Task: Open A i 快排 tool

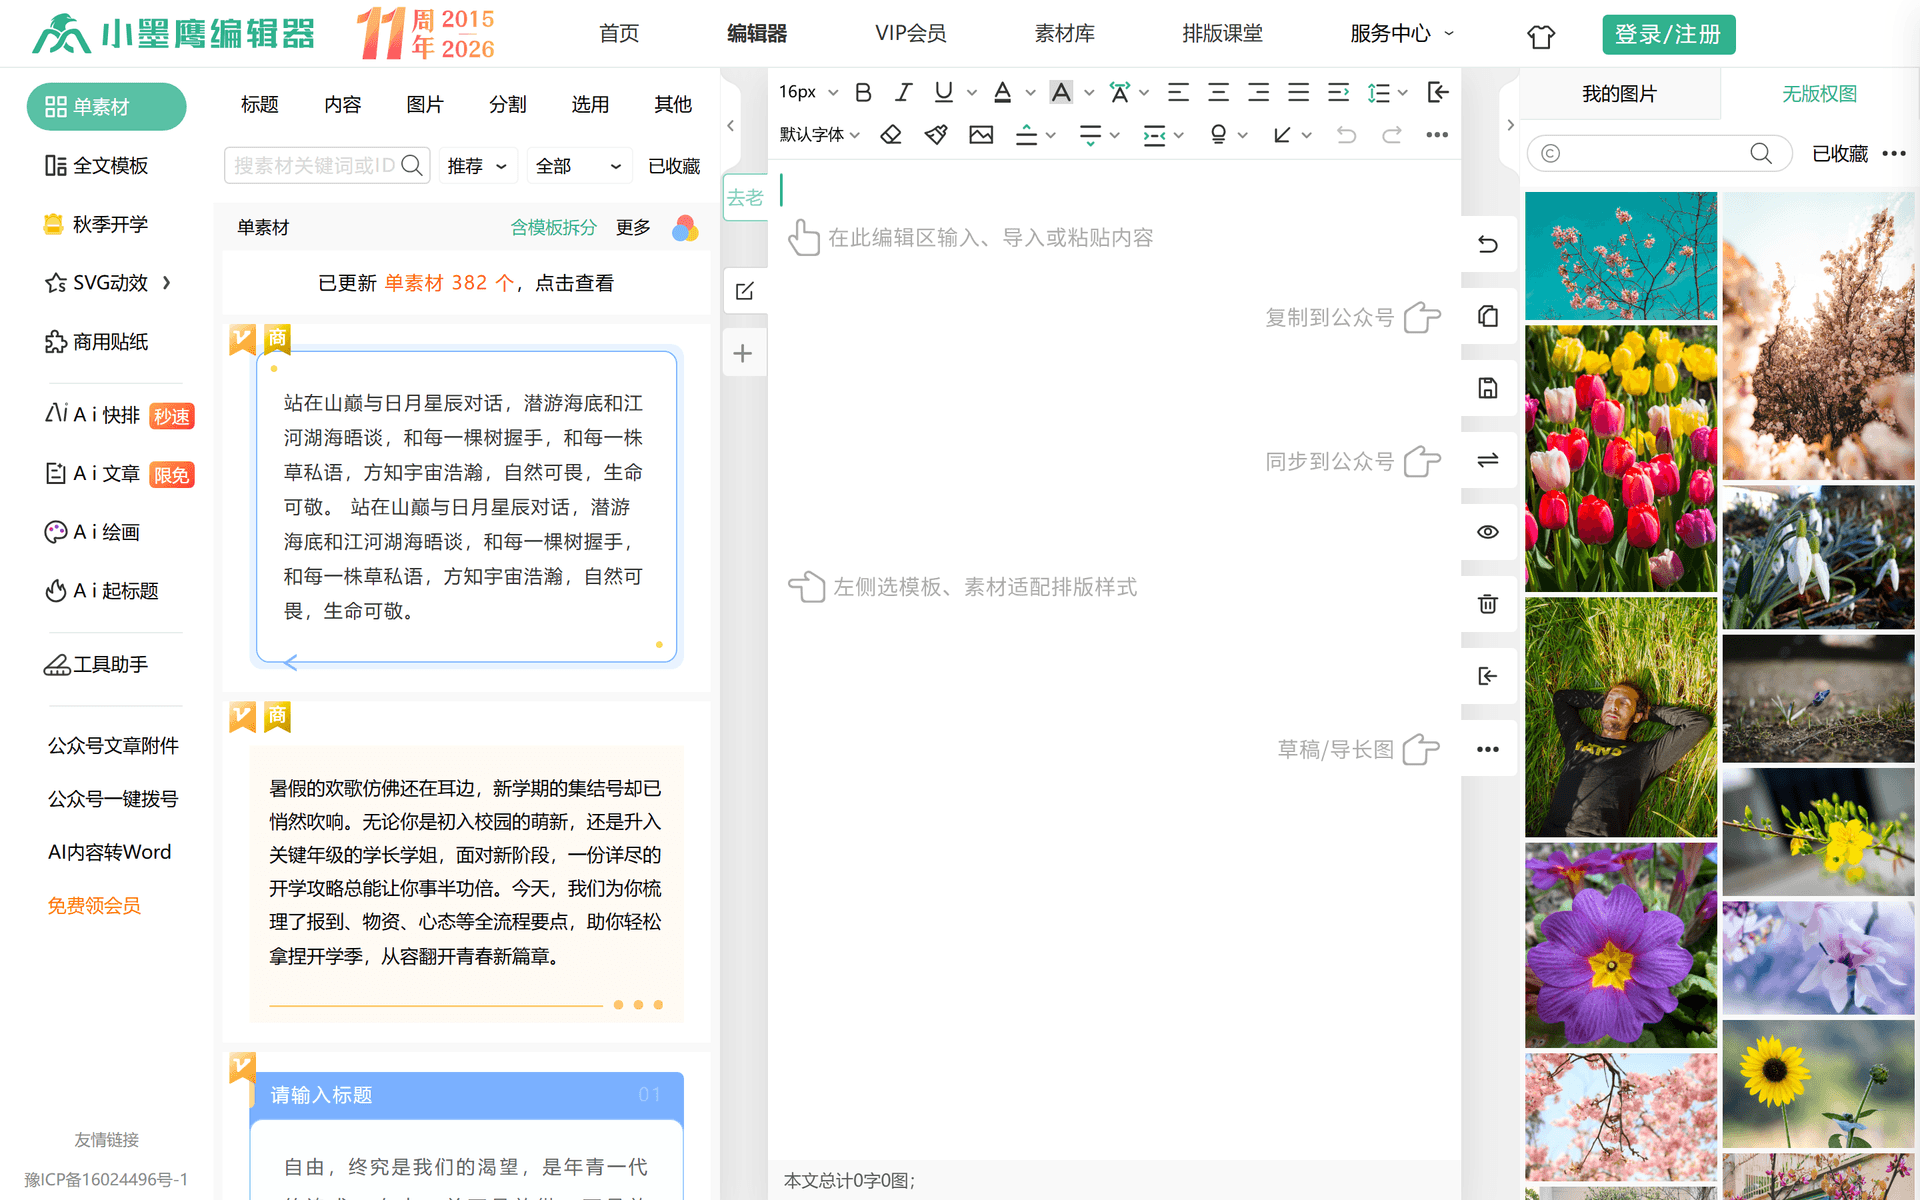Action: click(x=119, y=415)
